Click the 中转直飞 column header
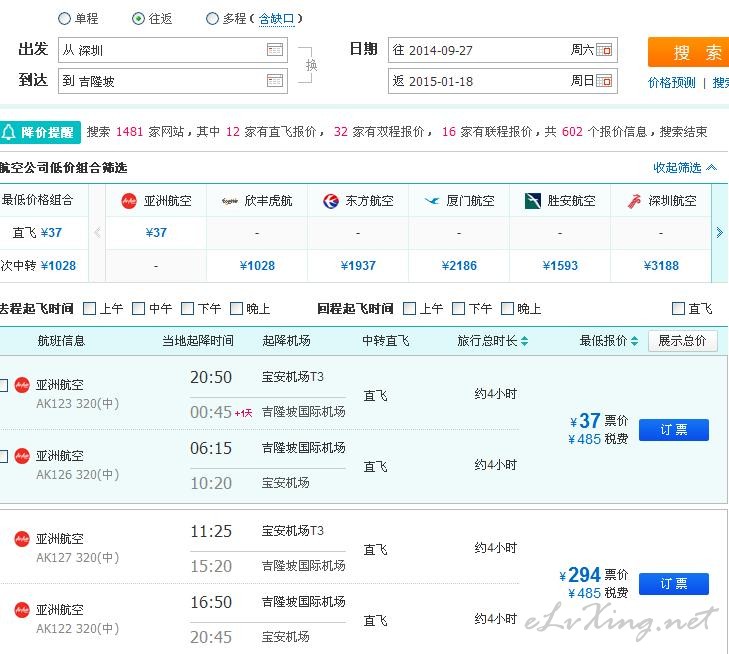Screen dimensions: 729x654 pyautogui.click(x=386, y=341)
